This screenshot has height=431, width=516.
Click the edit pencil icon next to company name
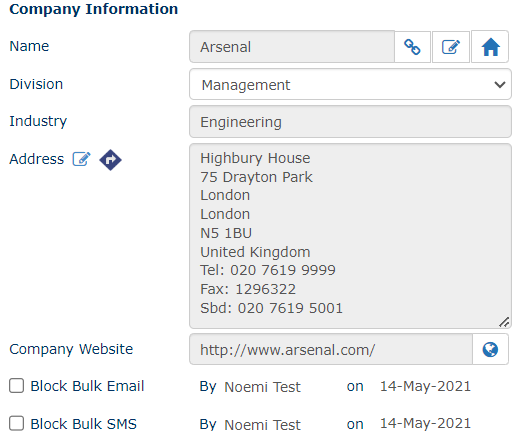point(451,47)
